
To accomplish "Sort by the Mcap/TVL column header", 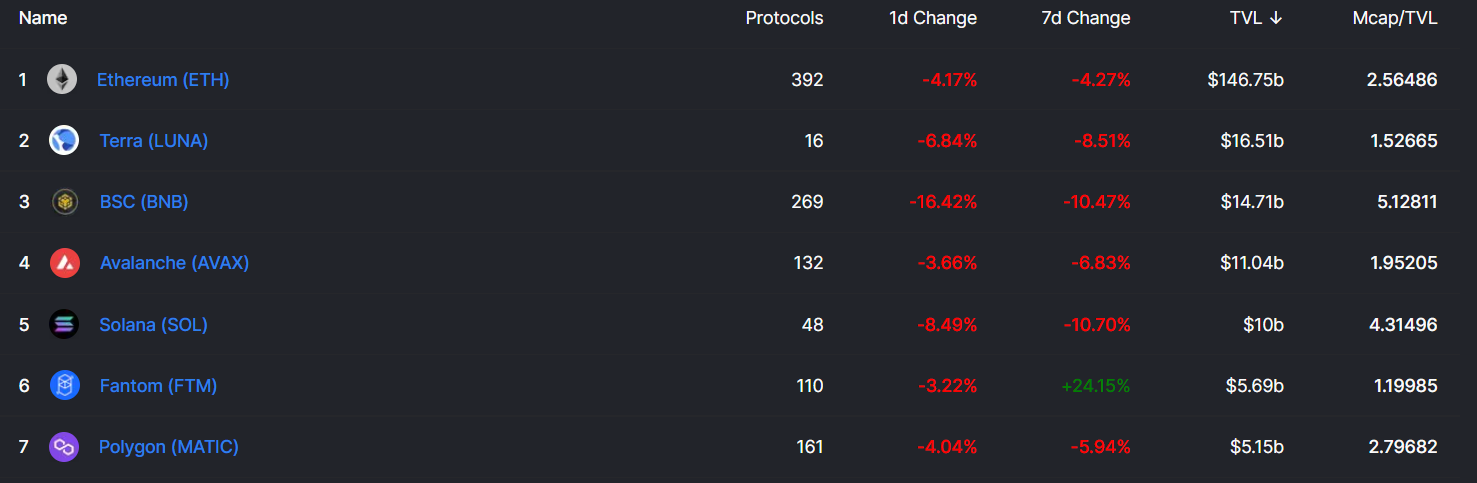I will tap(1395, 18).
